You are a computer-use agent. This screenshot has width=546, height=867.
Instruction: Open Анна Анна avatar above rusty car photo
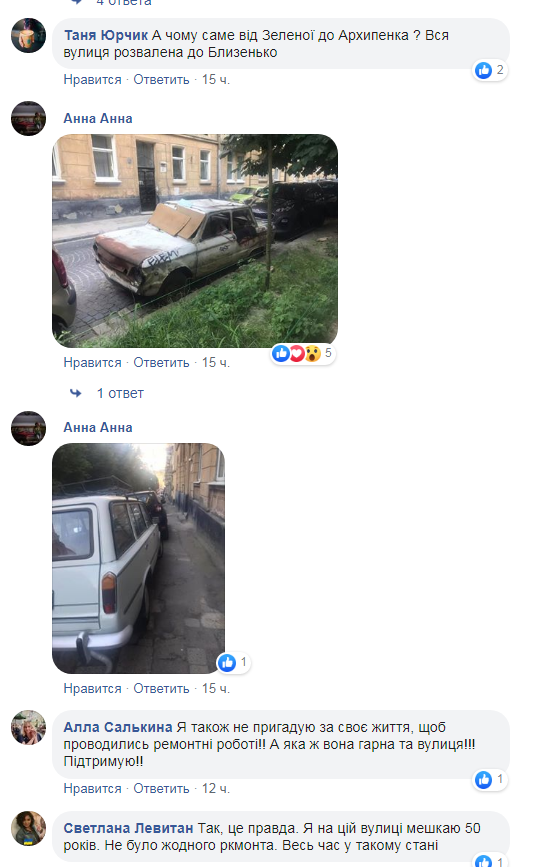[28, 118]
